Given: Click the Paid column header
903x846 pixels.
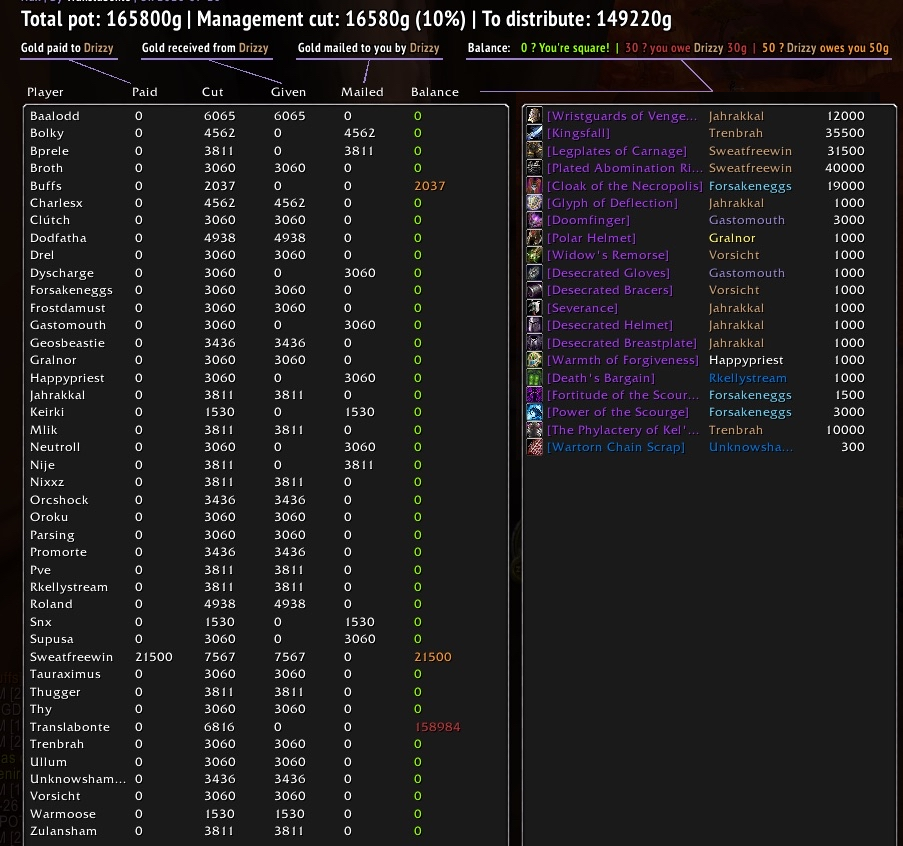Looking at the screenshot, I should pos(145,92).
